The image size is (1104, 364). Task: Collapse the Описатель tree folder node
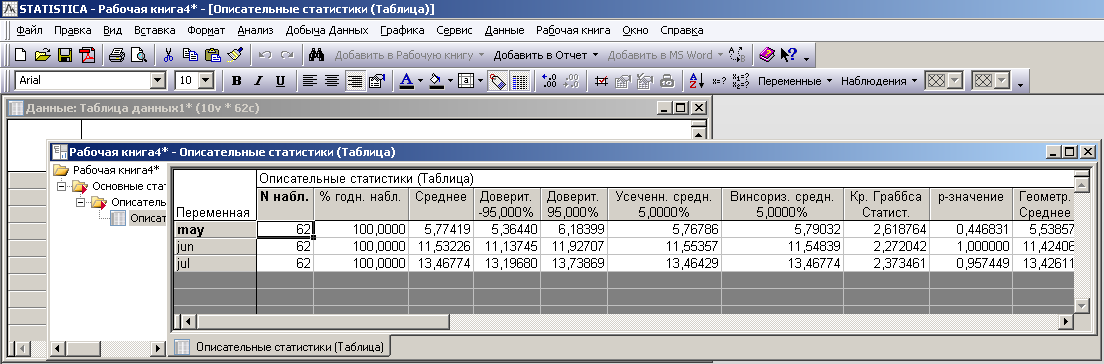pyautogui.click(x=80, y=202)
